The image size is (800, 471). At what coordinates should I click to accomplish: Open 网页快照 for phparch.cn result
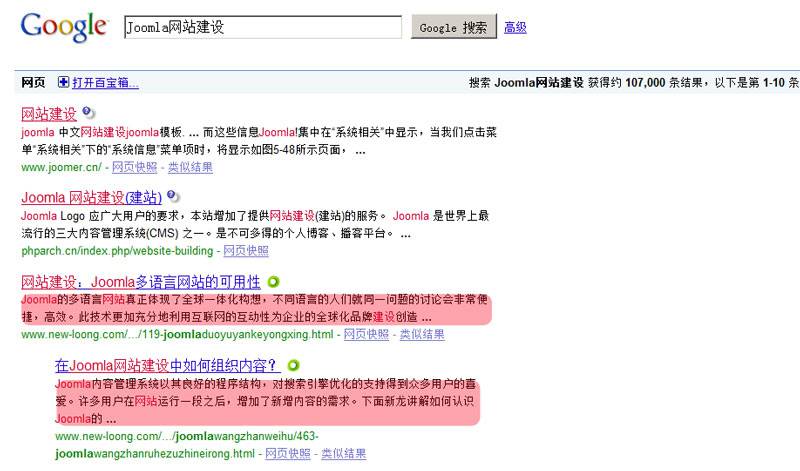tap(246, 251)
